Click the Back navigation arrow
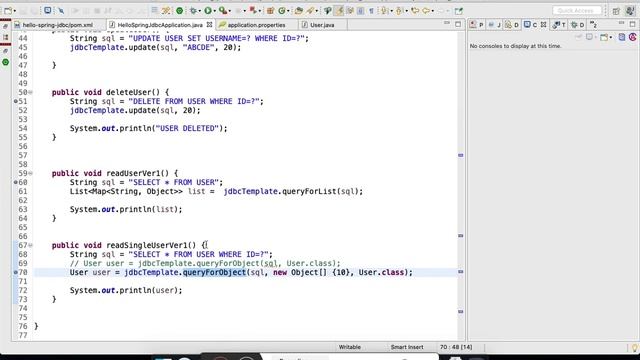Image resolution: width=640 pixels, height=360 pixels. pos(426,11)
